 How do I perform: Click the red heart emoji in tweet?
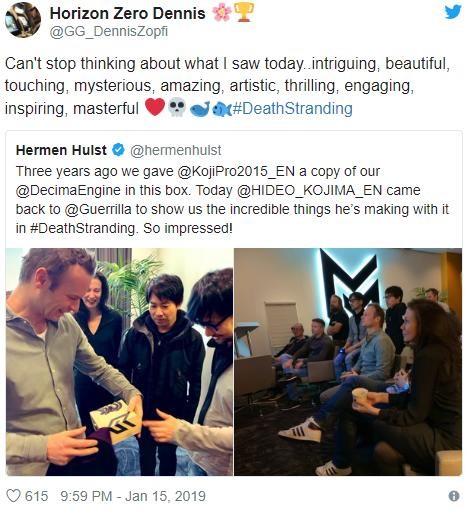coord(155,107)
